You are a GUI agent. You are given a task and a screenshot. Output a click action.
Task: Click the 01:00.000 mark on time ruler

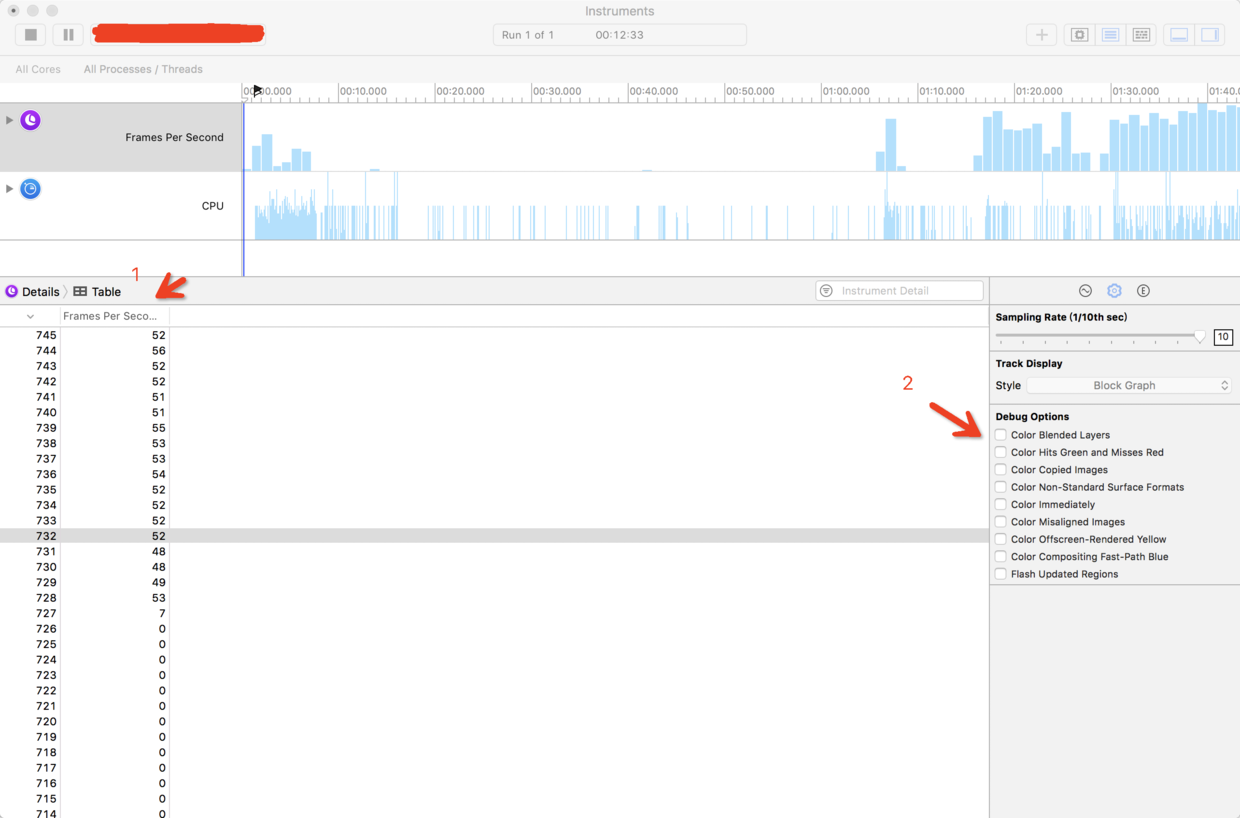(x=846, y=91)
